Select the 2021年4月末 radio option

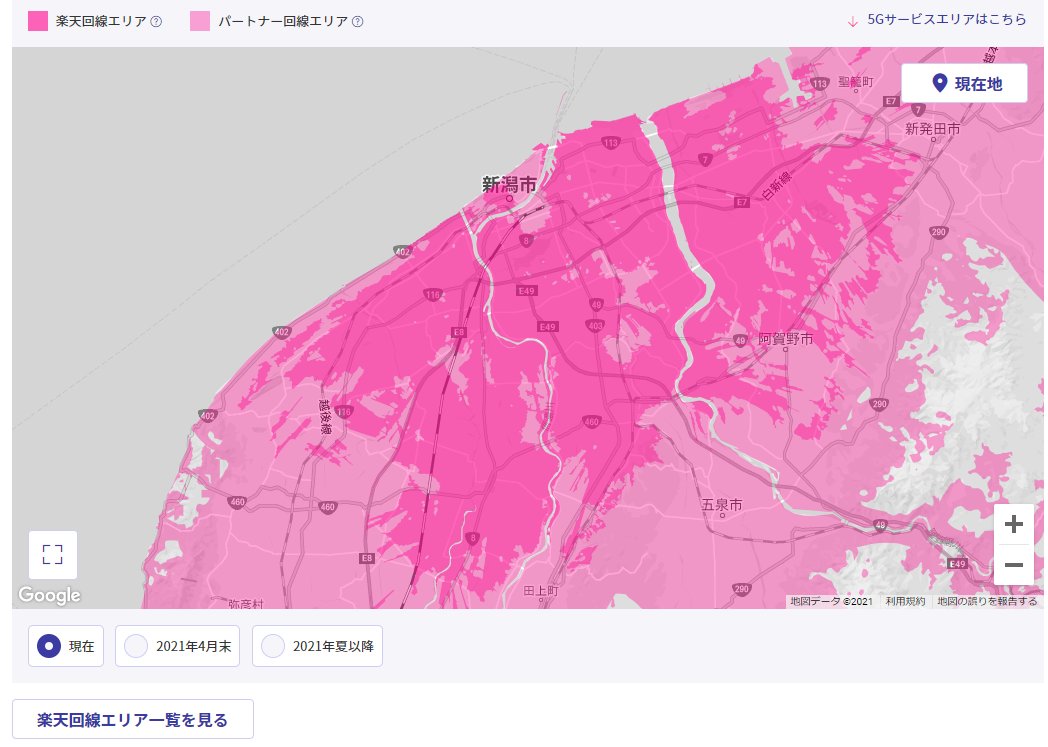point(177,646)
